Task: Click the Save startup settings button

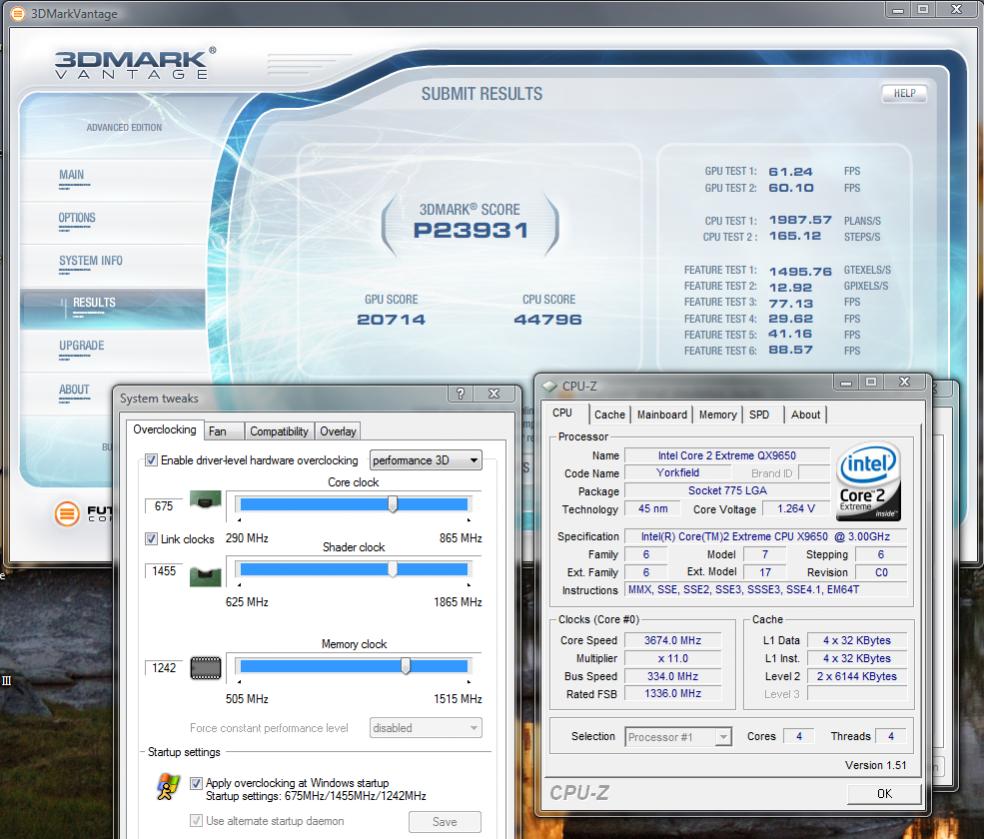Action: pyautogui.click(x=445, y=821)
